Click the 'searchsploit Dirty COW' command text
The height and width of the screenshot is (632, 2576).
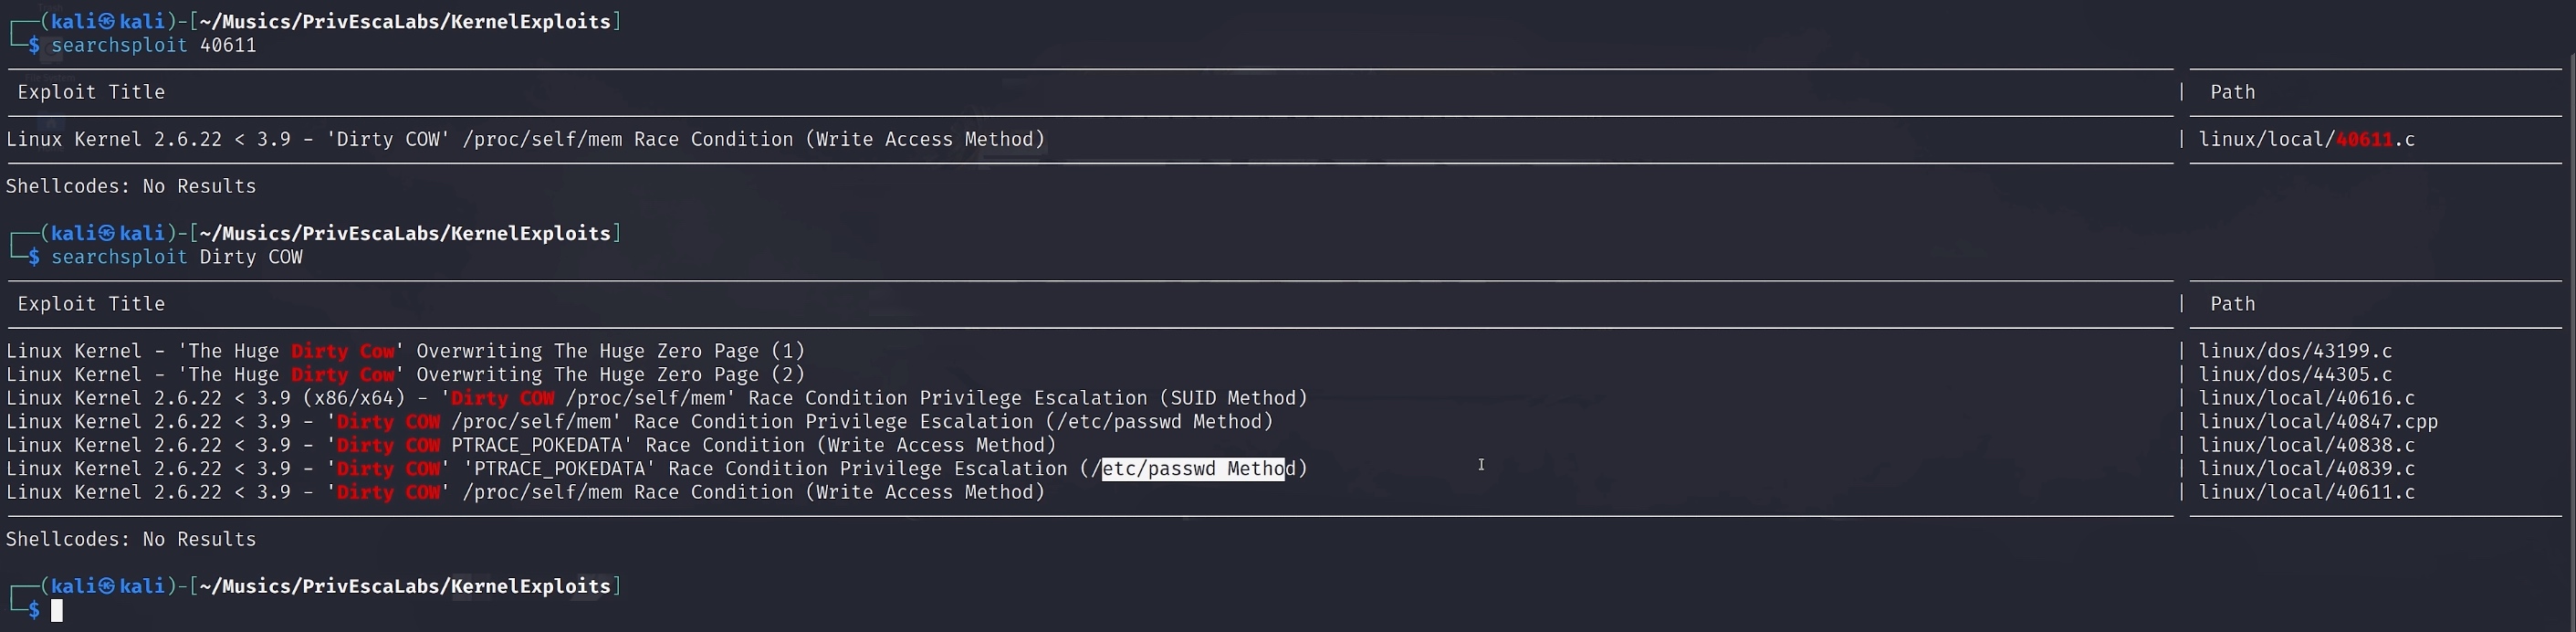[x=177, y=258]
